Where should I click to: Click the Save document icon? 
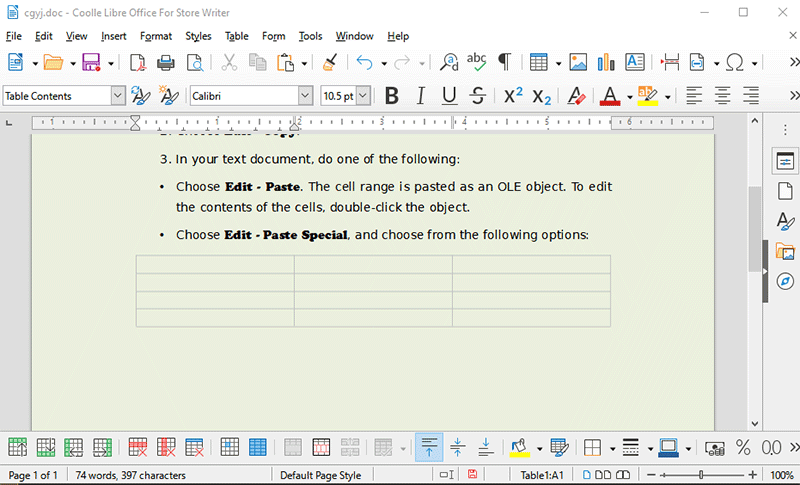tap(90, 62)
